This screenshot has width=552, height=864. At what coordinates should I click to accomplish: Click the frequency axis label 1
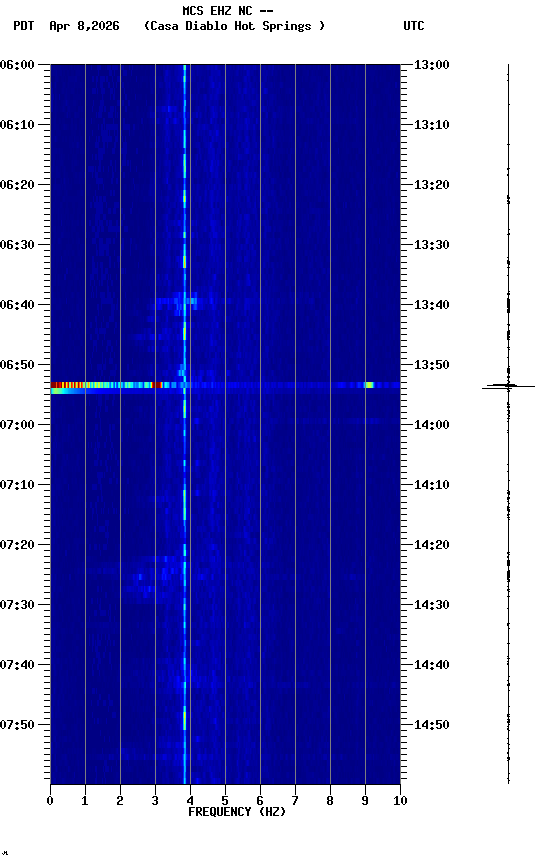(85, 801)
